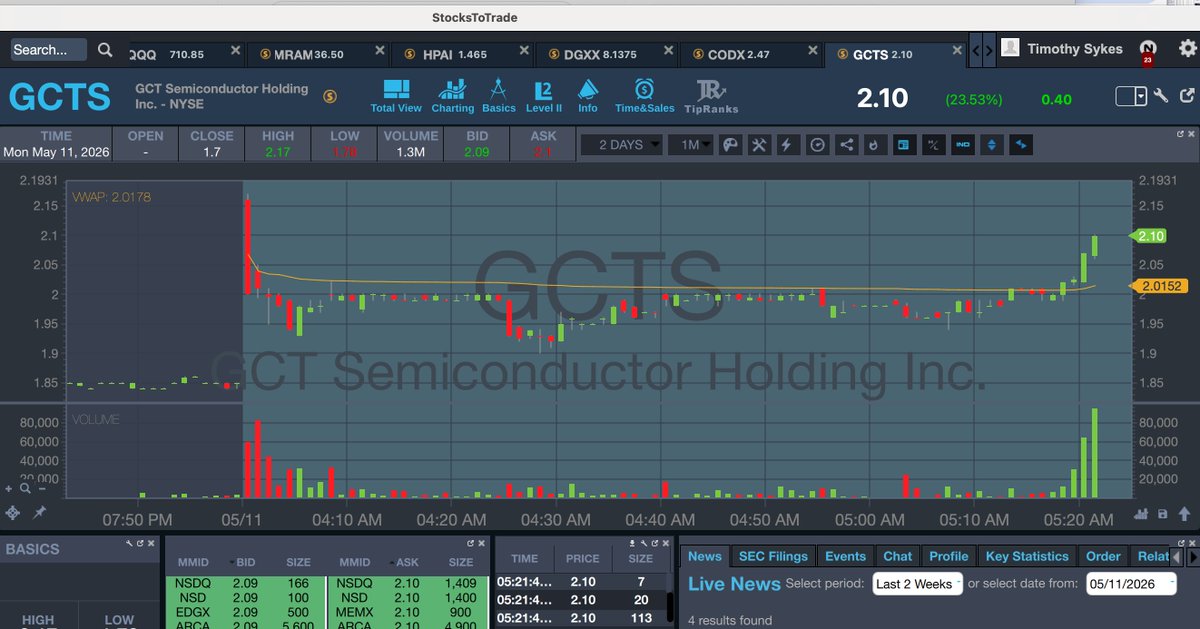The width and height of the screenshot is (1200, 629).
Task: Sort by BID column arrow
Action: (x=233, y=562)
